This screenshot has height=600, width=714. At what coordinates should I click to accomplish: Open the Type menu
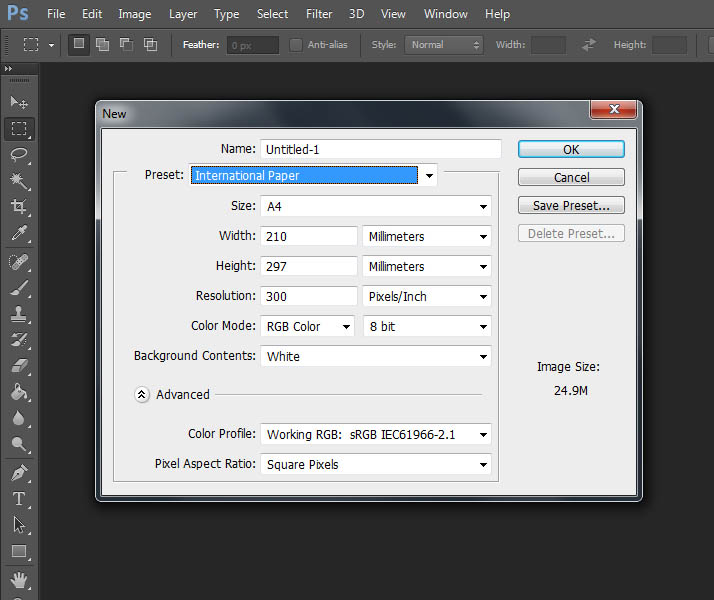click(x=226, y=14)
